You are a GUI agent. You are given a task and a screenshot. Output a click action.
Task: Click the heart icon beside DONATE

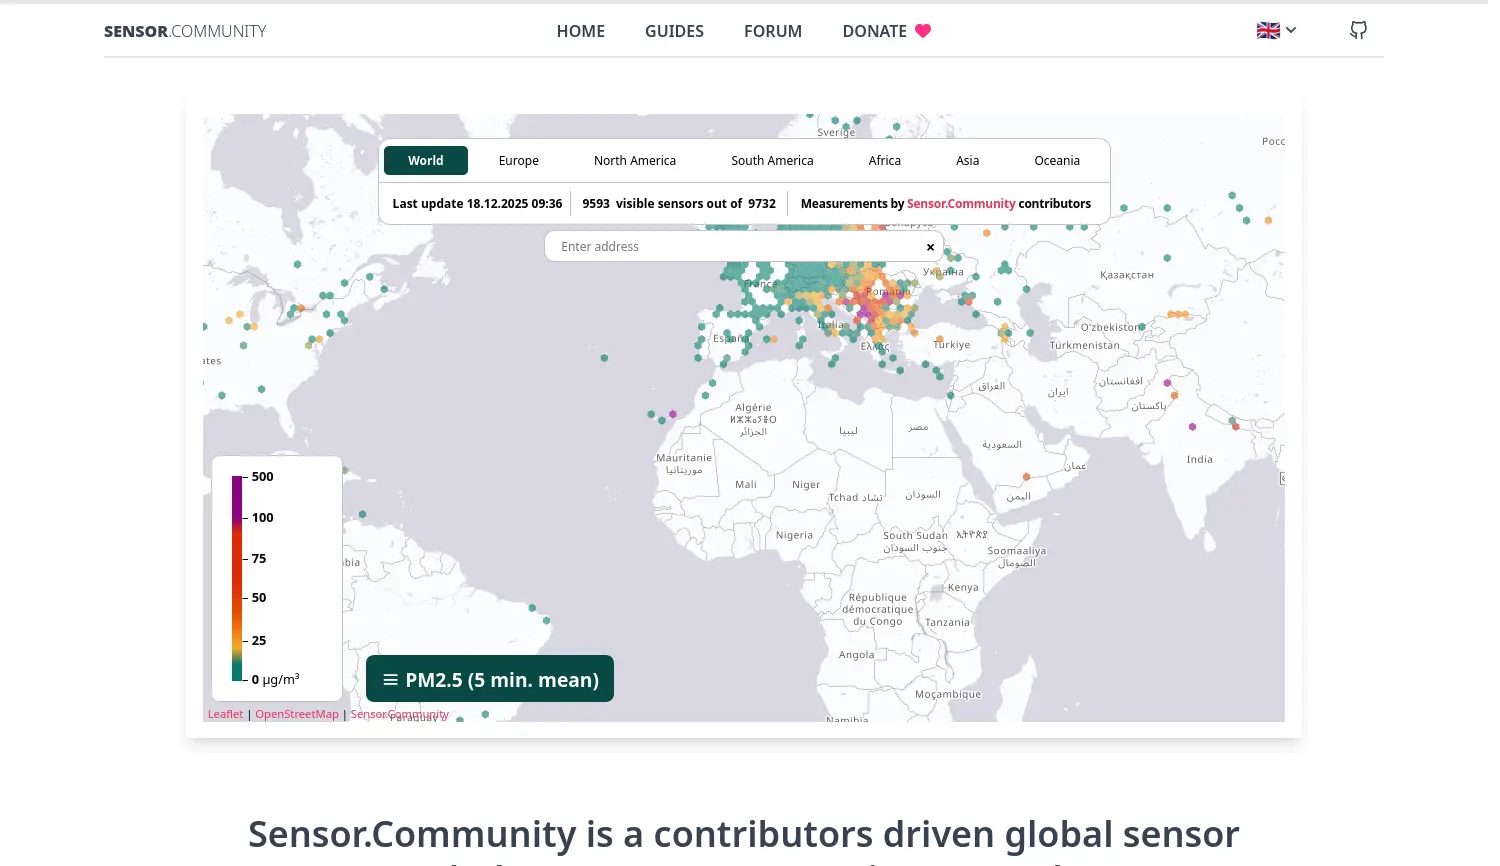pos(922,31)
